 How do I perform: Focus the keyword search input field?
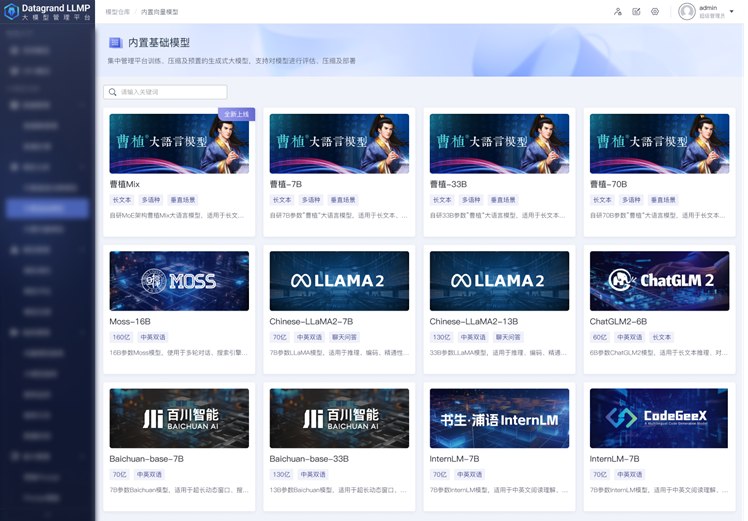(x=170, y=92)
